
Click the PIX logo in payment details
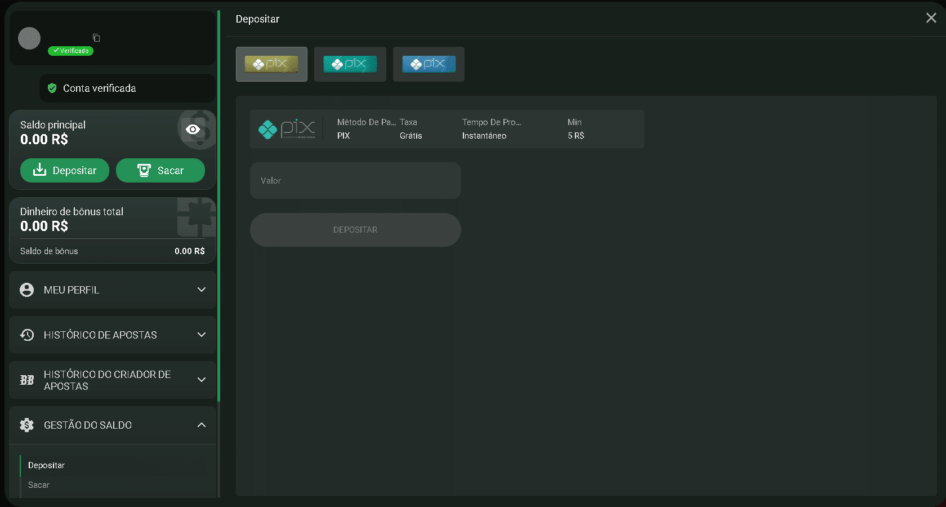coord(287,129)
